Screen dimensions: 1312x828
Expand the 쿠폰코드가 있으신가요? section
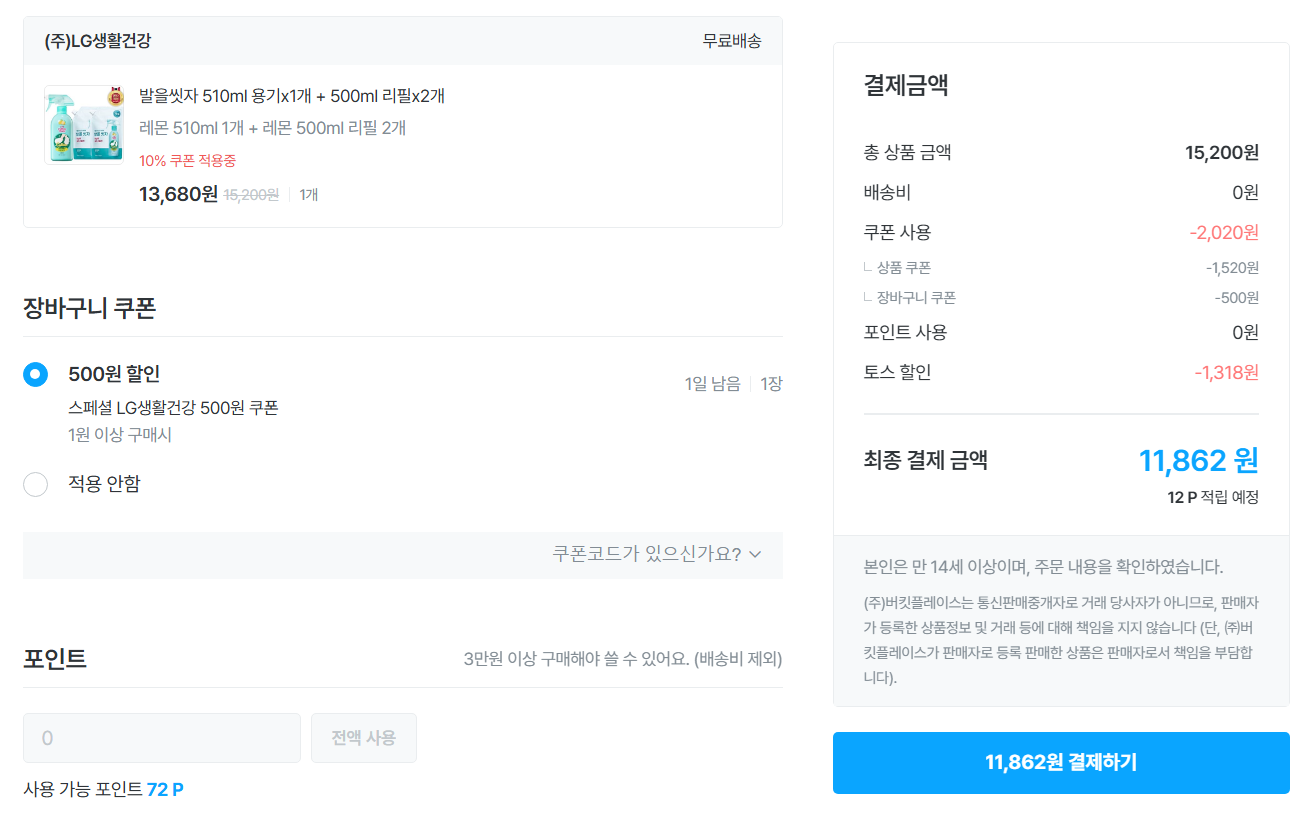tap(647, 554)
